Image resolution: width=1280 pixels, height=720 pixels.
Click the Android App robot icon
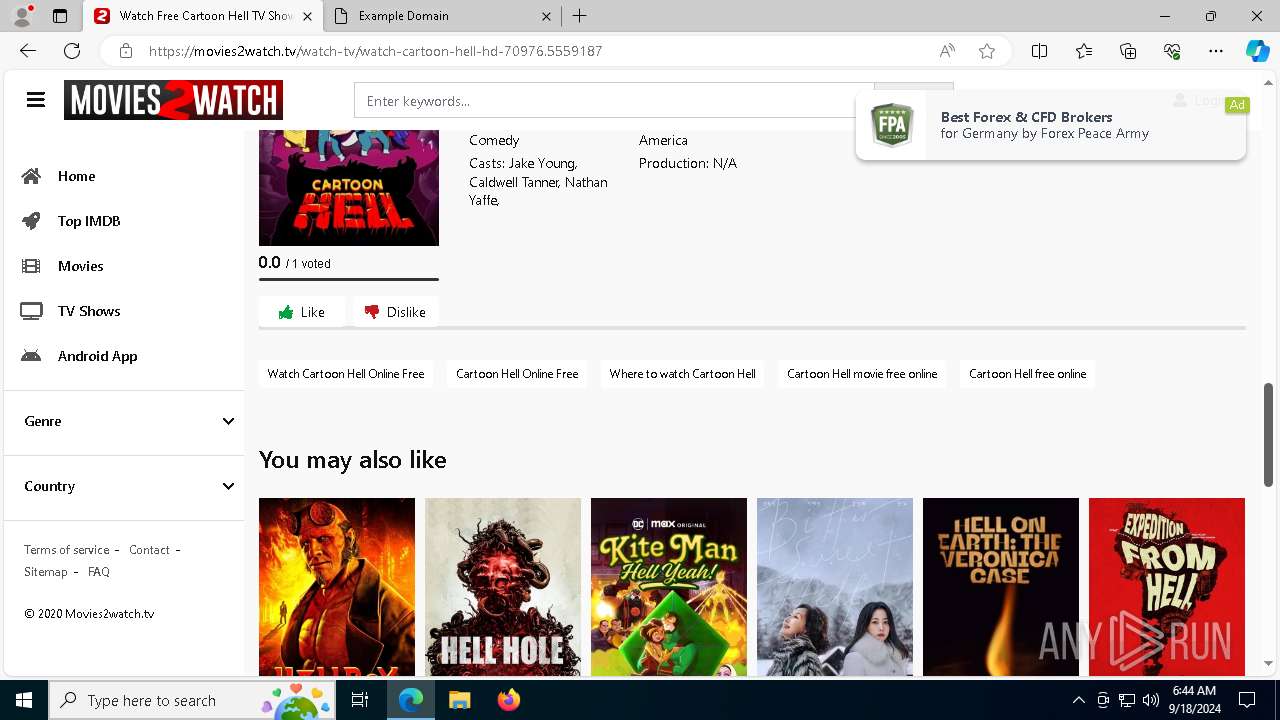pos(31,356)
